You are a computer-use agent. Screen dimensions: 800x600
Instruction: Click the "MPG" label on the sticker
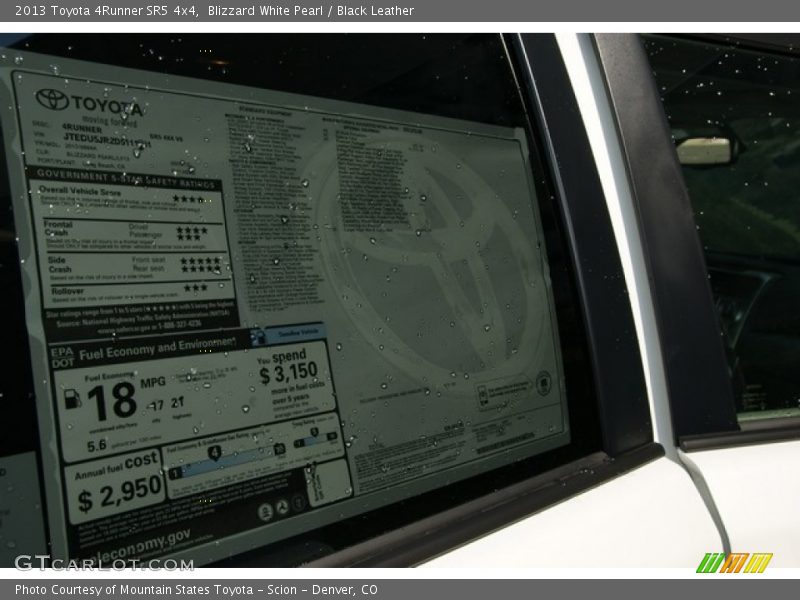(153, 382)
